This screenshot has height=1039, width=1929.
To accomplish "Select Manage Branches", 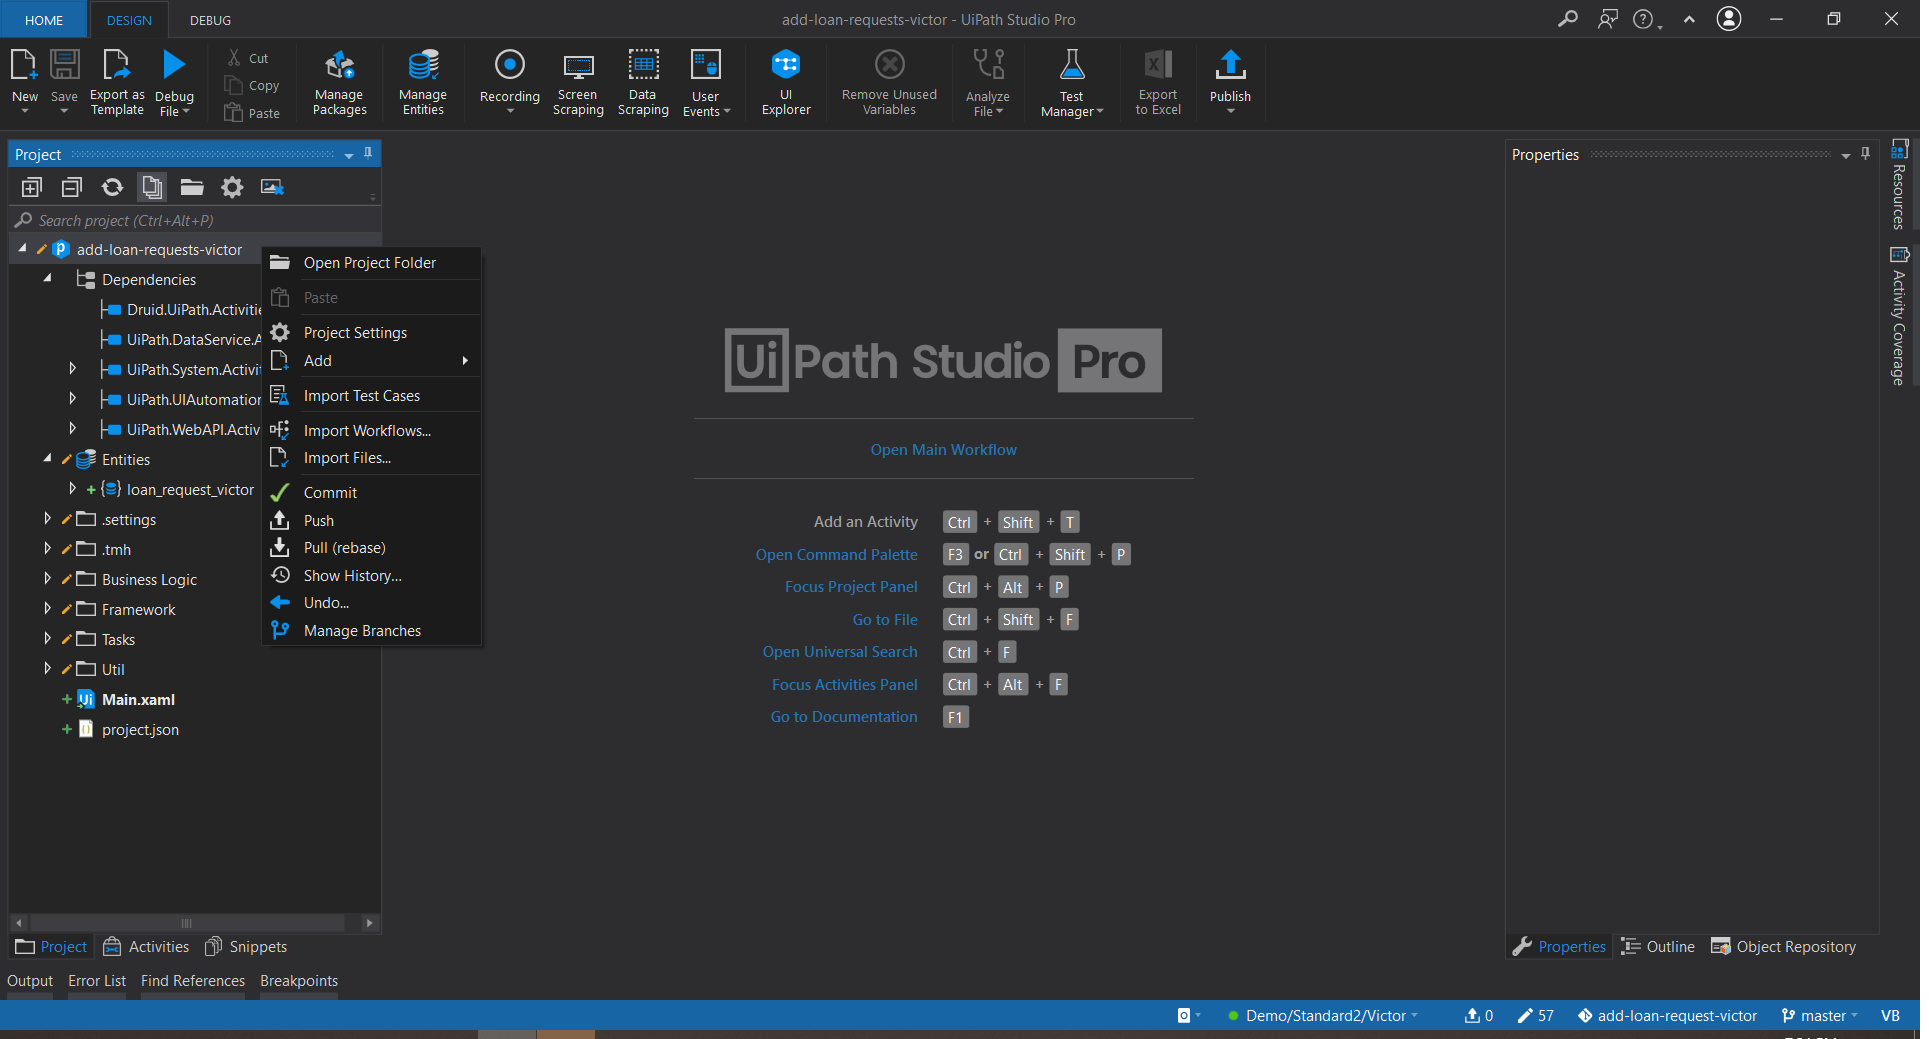I will click(x=372, y=631).
